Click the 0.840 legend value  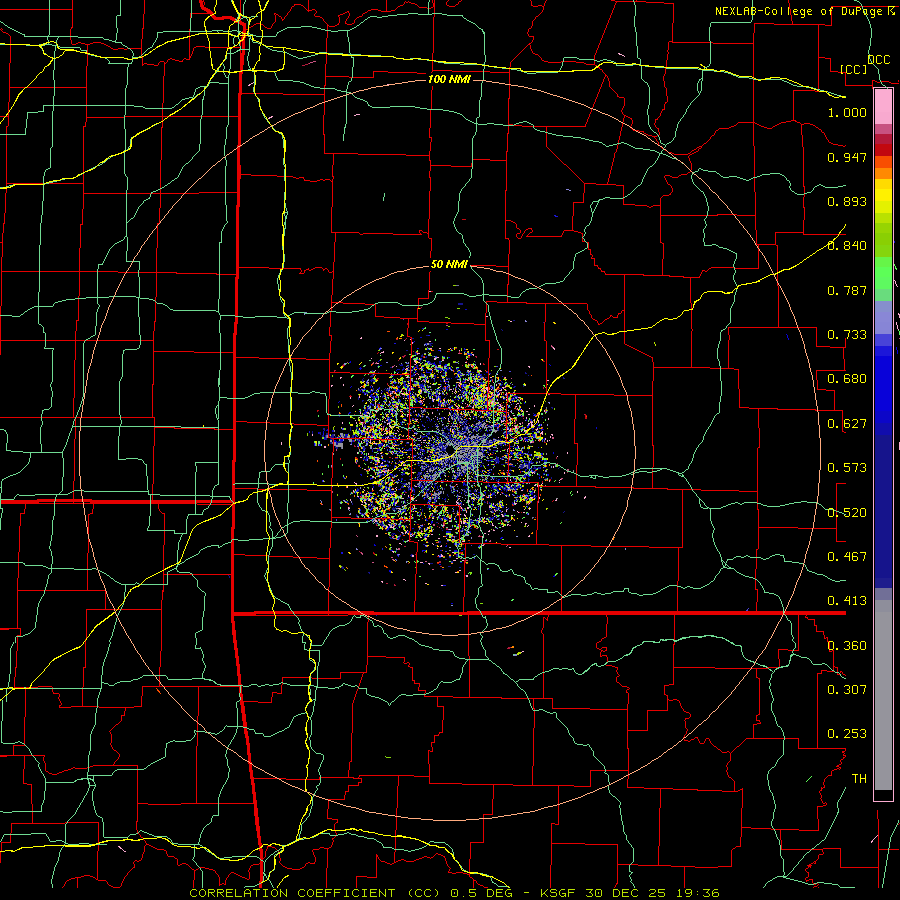click(847, 246)
